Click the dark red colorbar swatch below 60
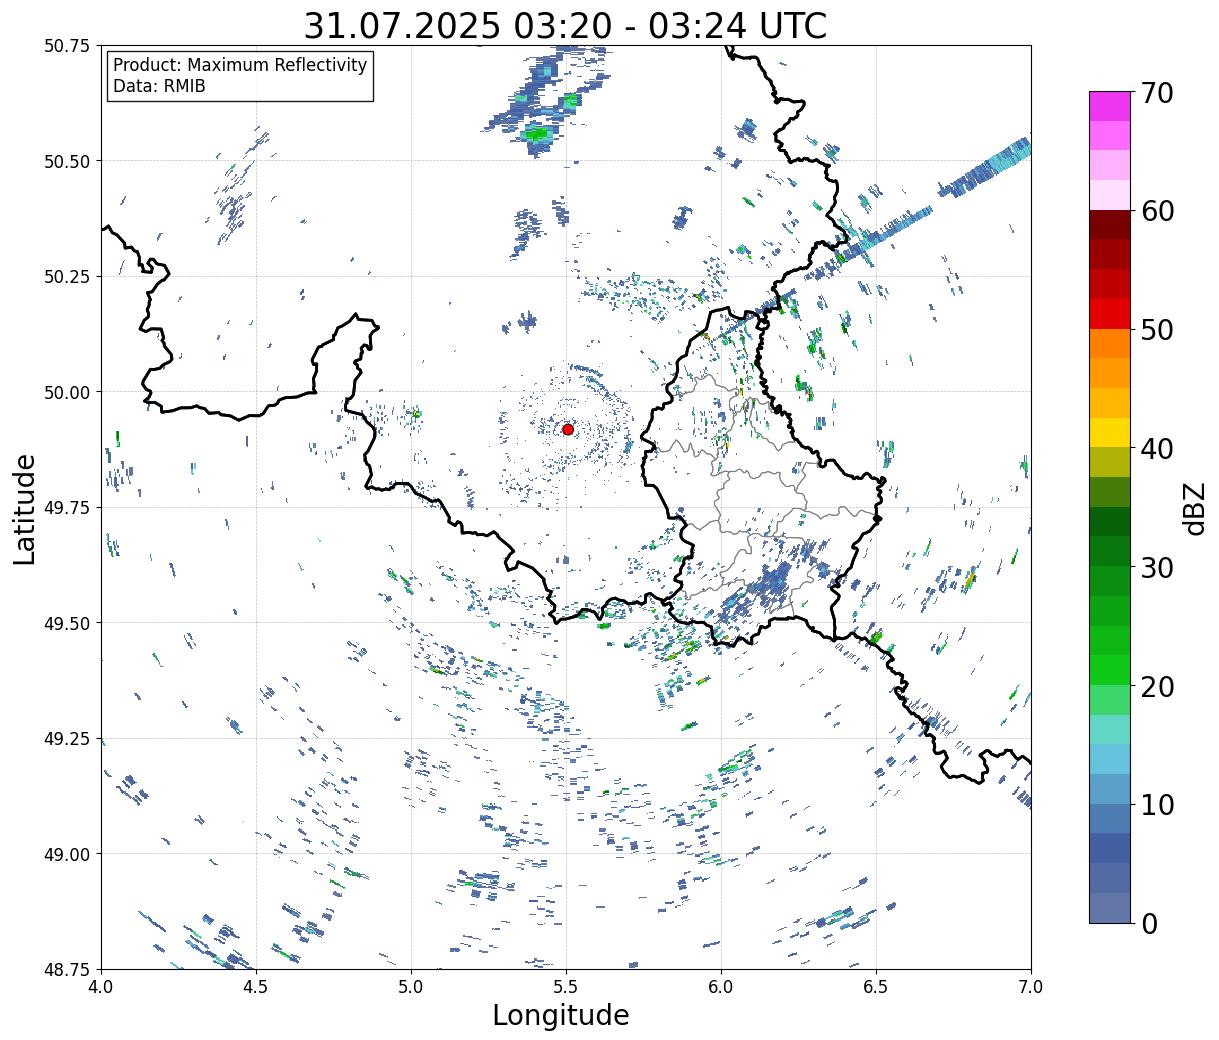The width and height of the screenshot is (1219, 1040). click(x=1110, y=224)
